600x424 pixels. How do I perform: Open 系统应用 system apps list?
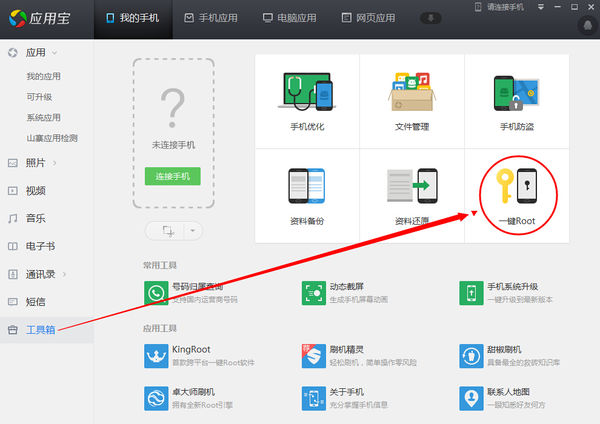coord(44,118)
